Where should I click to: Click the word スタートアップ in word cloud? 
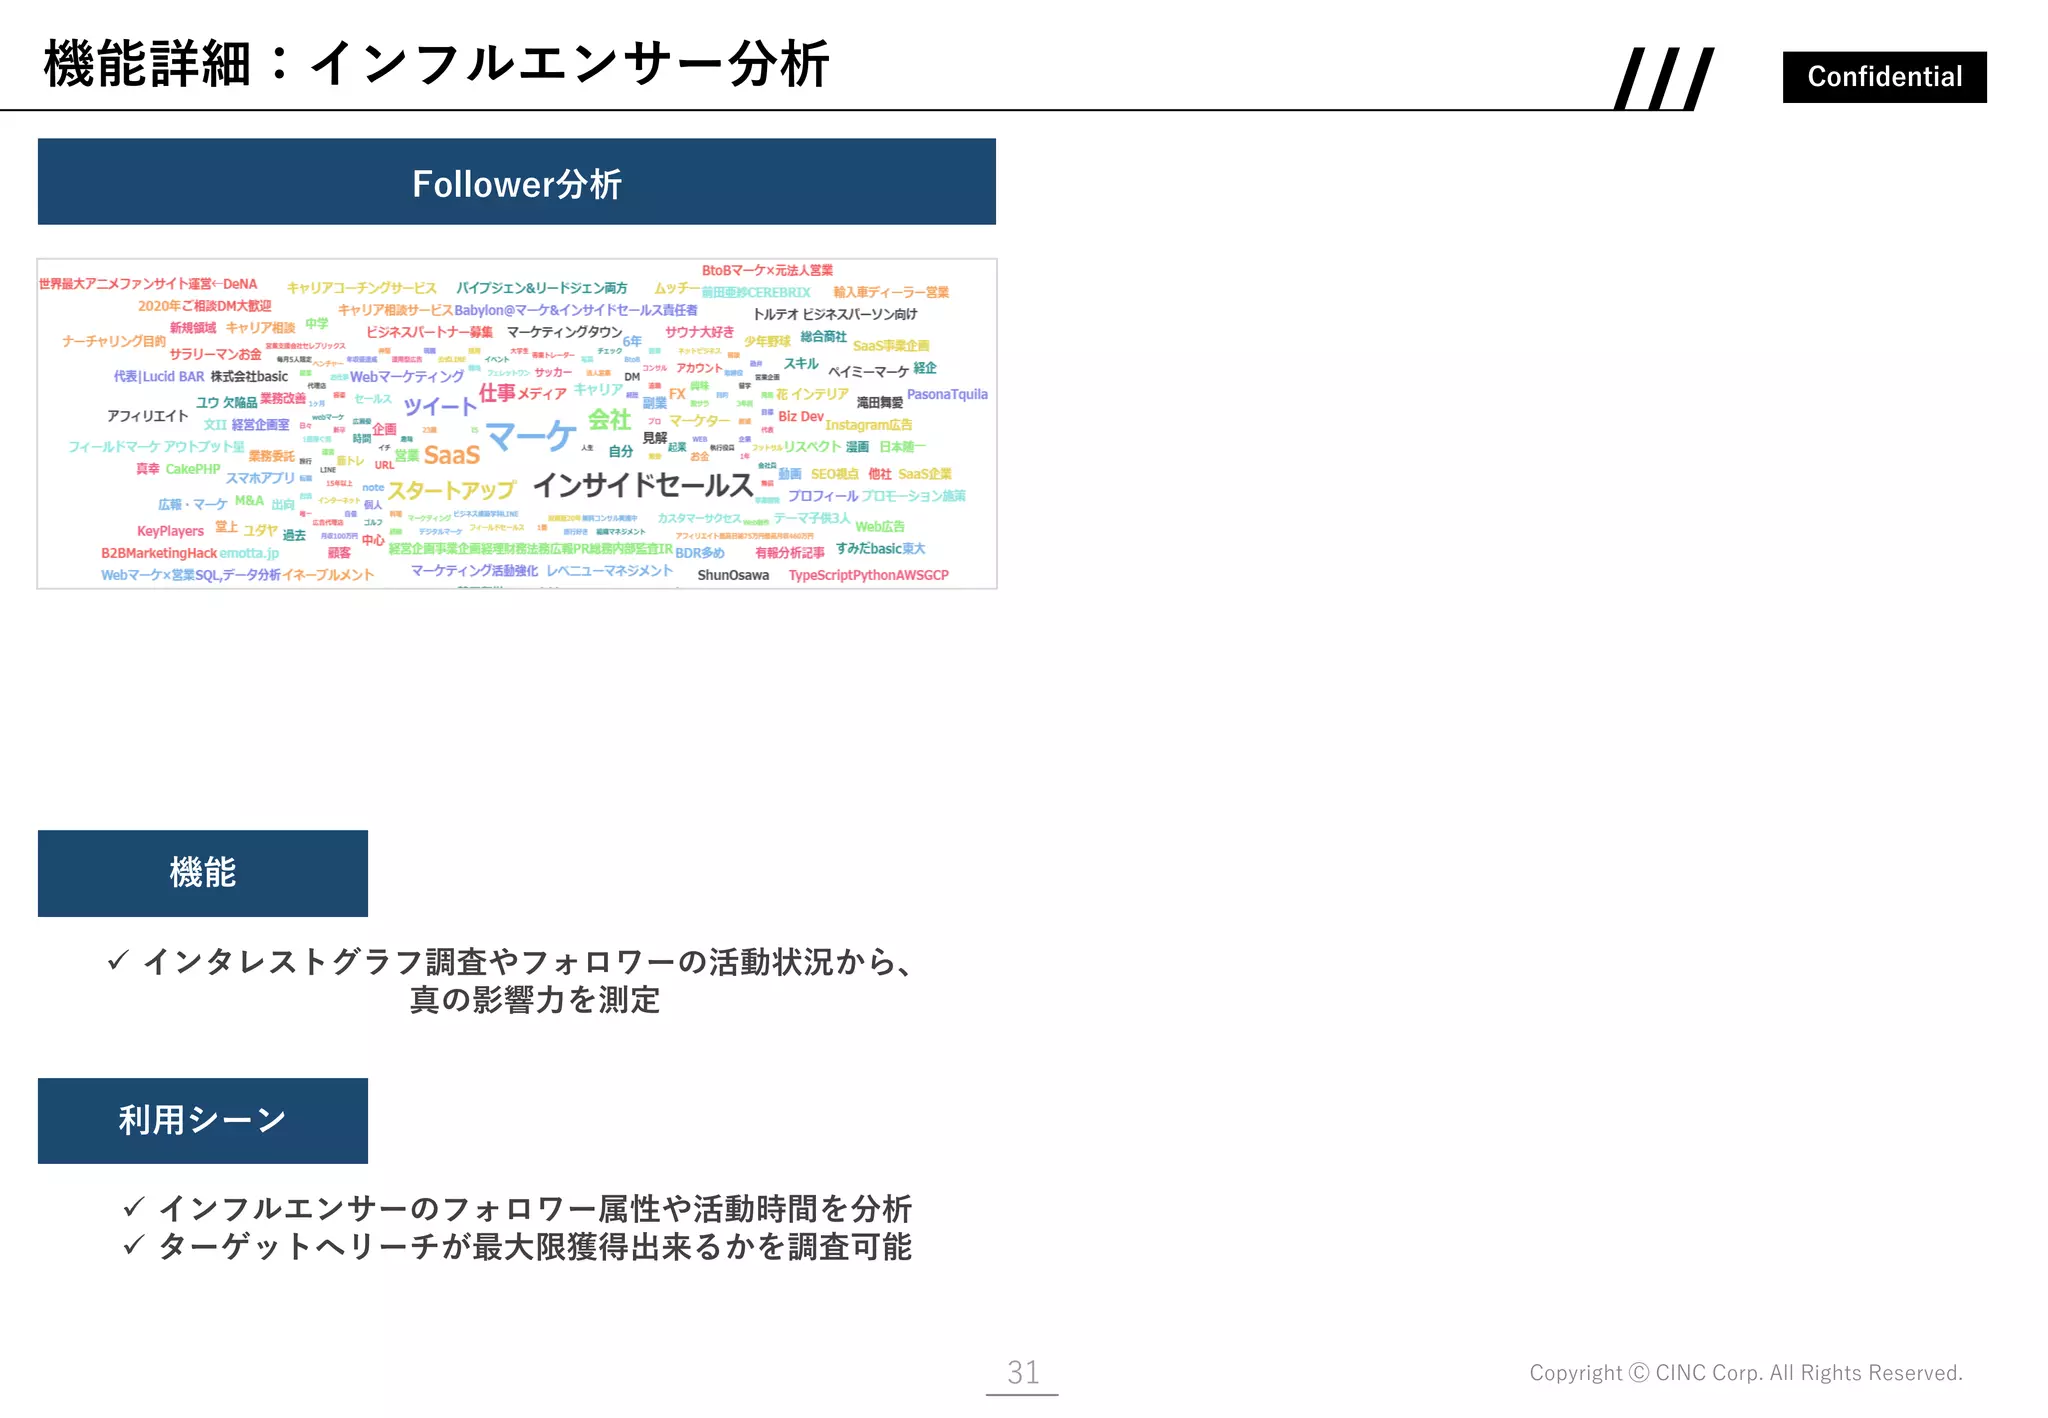coord(452,491)
